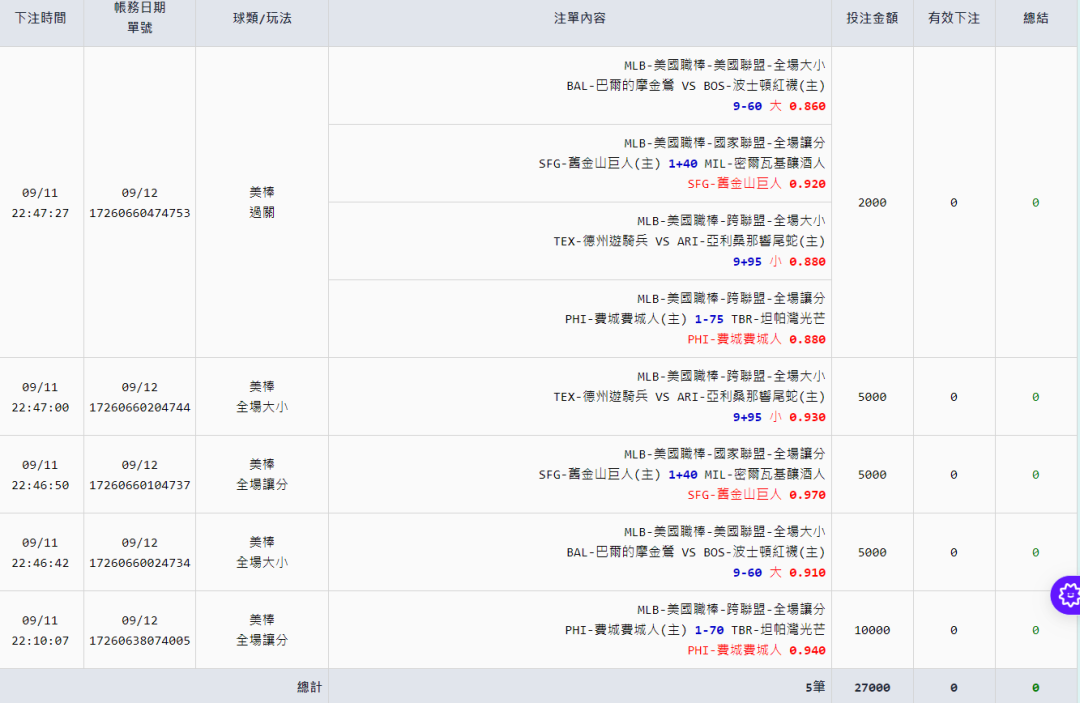This screenshot has height=703, width=1080.
Task: Click the bet time 22:10:07
Action: [x=41, y=641]
